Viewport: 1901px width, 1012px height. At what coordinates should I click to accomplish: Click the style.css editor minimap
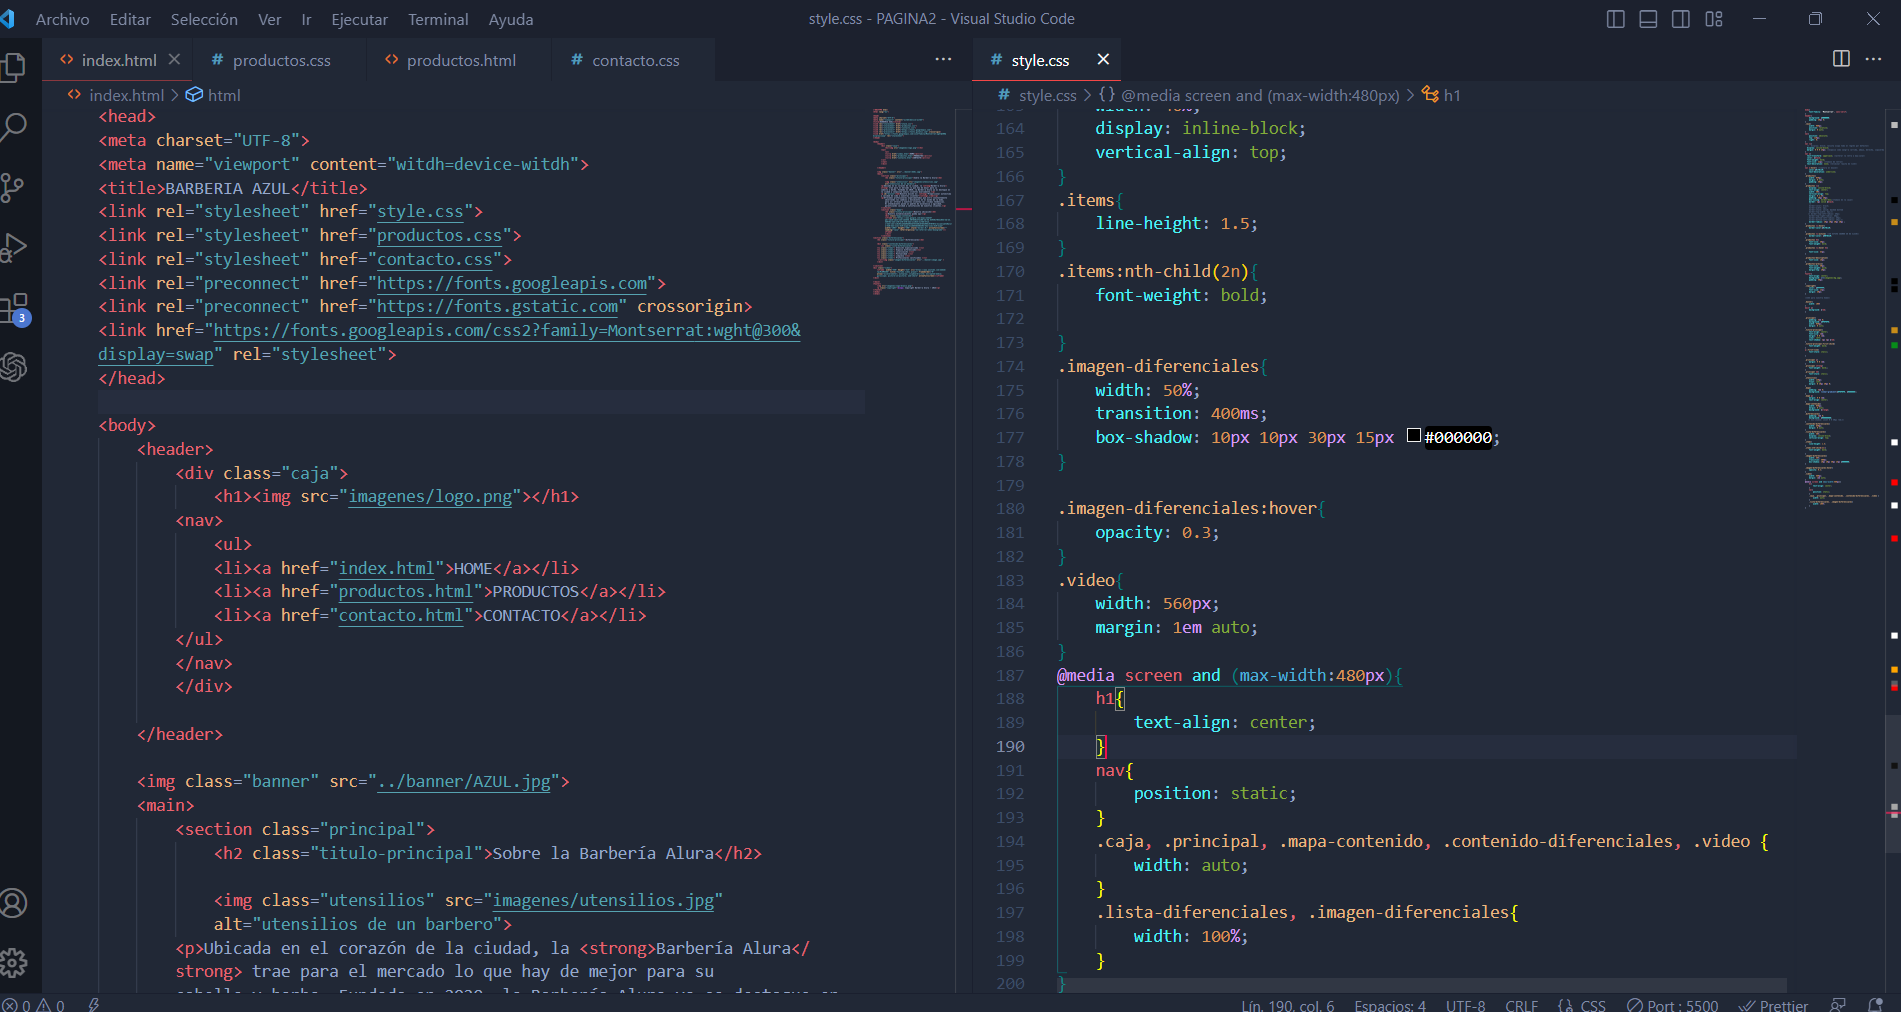click(1843, 308)
